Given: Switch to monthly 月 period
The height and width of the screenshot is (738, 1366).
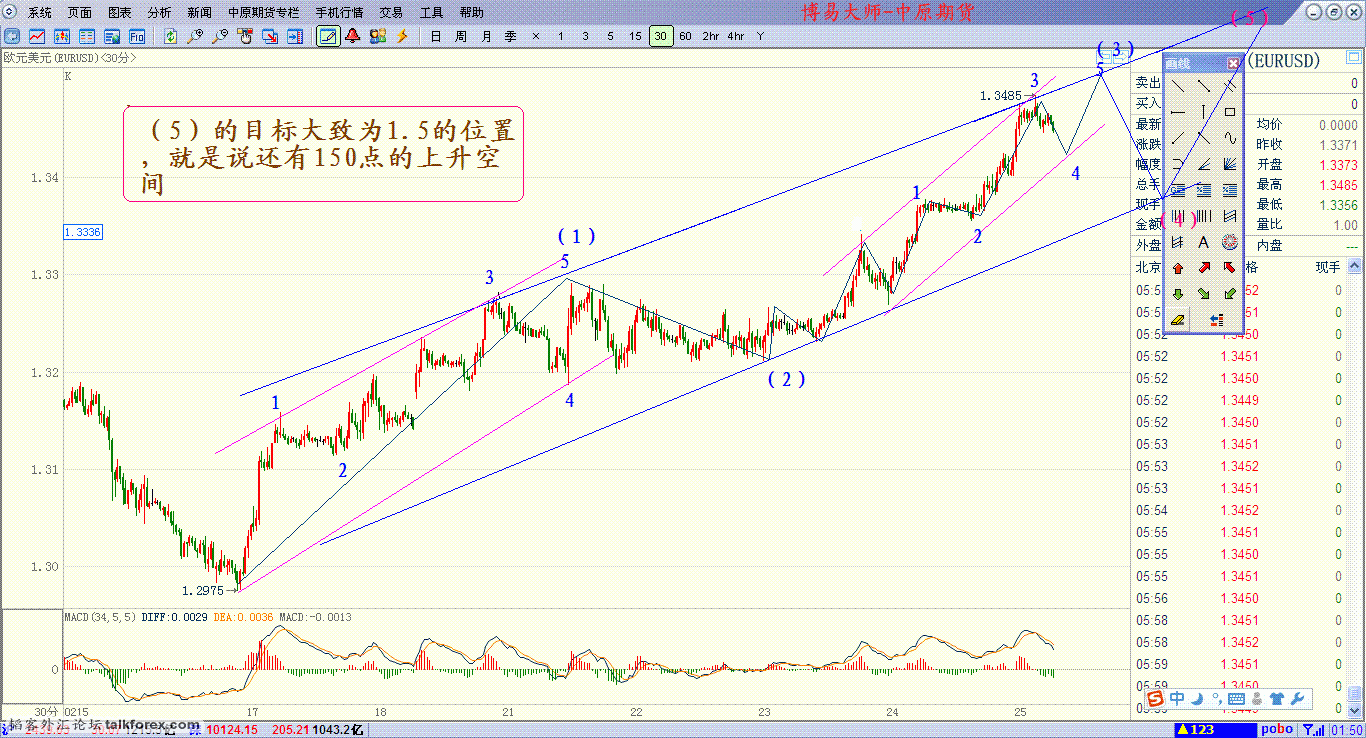Looking at the screenshot, I should 486,36.
